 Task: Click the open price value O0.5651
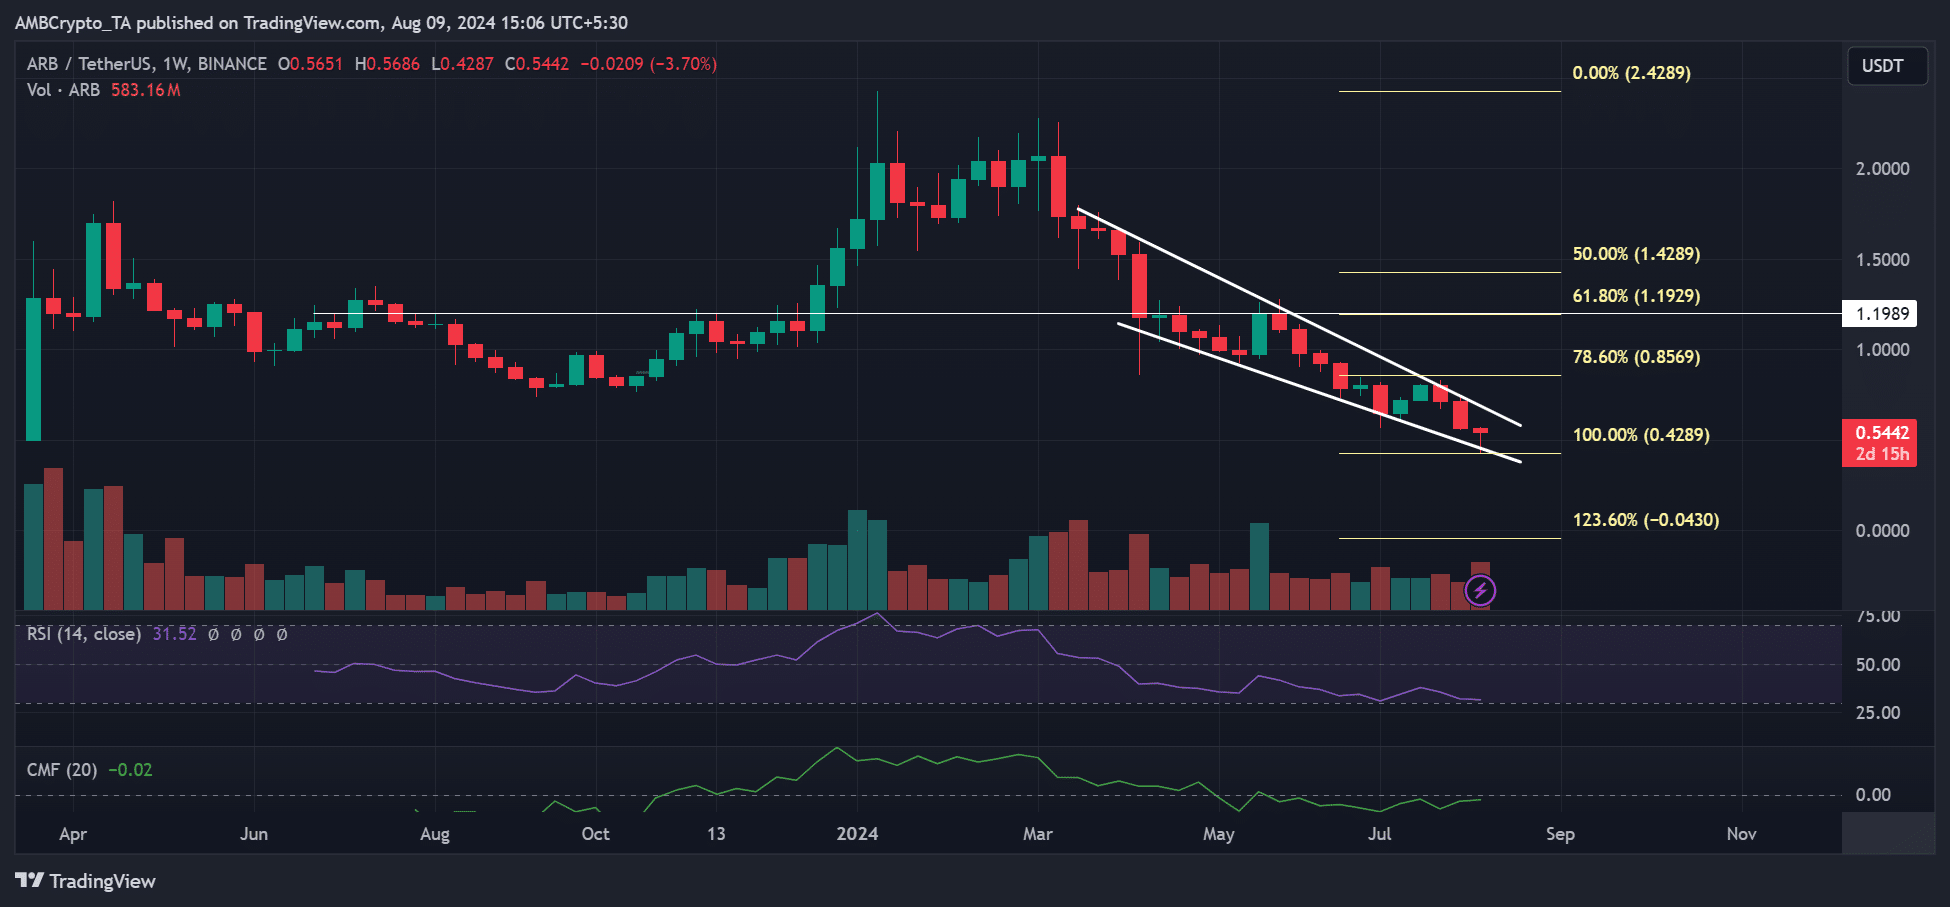[310, 64]
